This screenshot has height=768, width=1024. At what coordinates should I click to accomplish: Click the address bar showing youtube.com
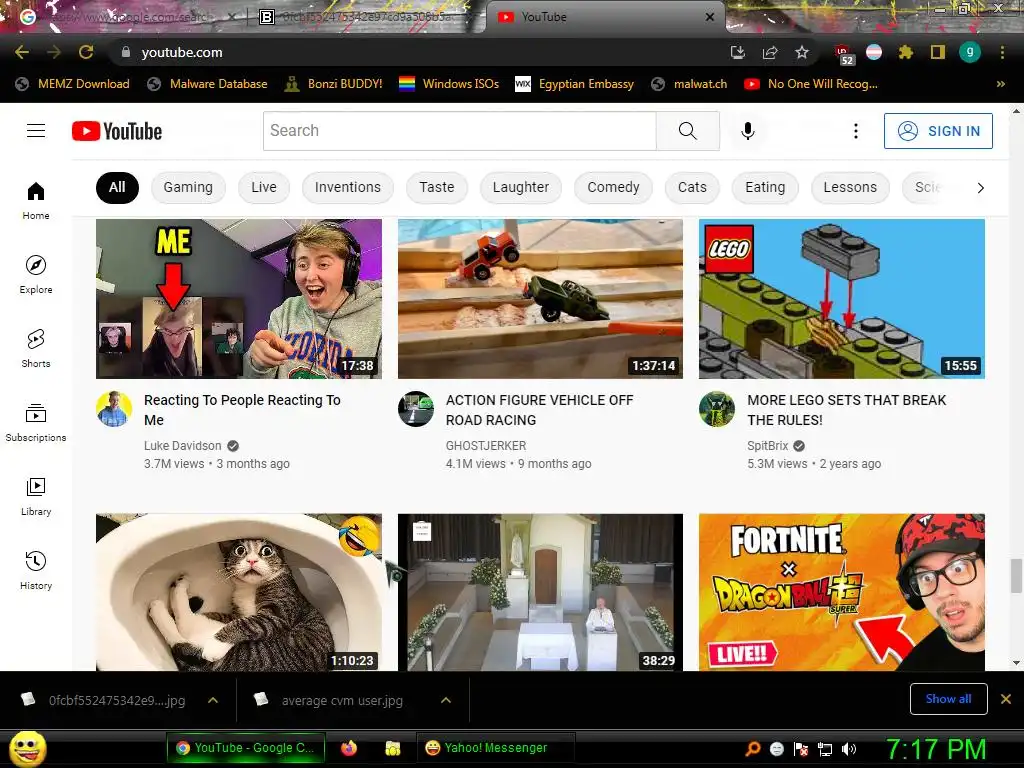tap(418, 52)
